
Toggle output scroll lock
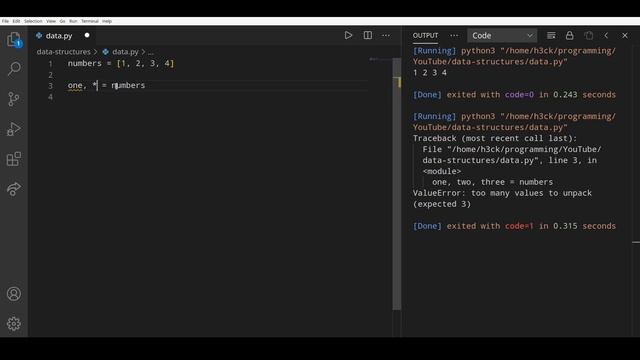tap(569, 36)
